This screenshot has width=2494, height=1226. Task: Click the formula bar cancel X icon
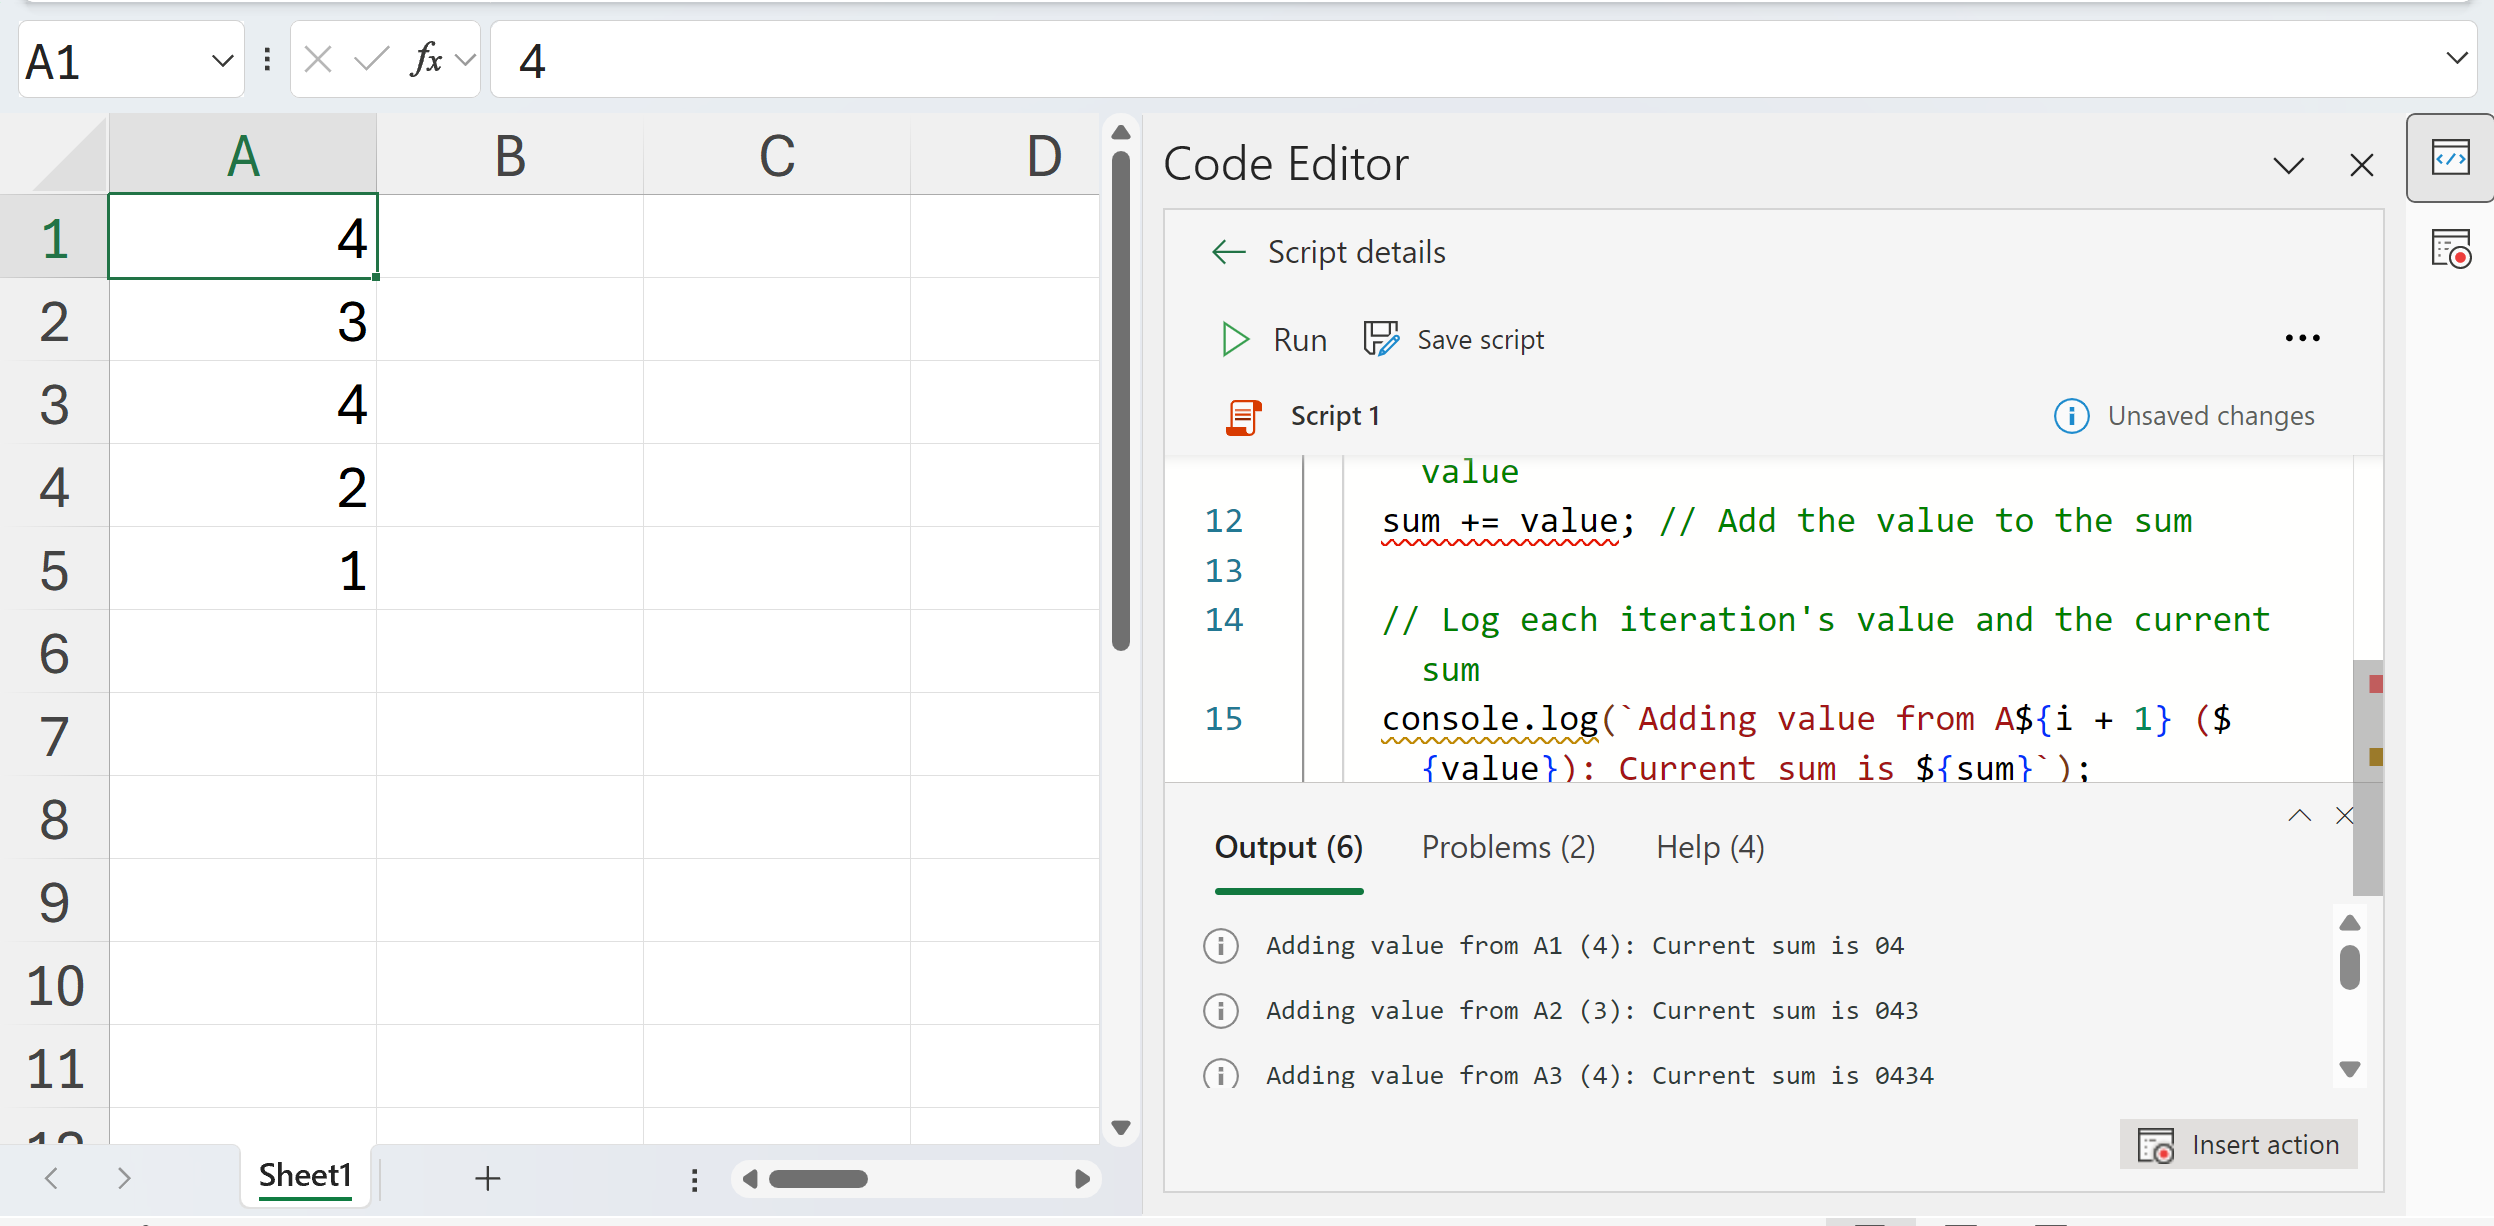click(318, 60)
